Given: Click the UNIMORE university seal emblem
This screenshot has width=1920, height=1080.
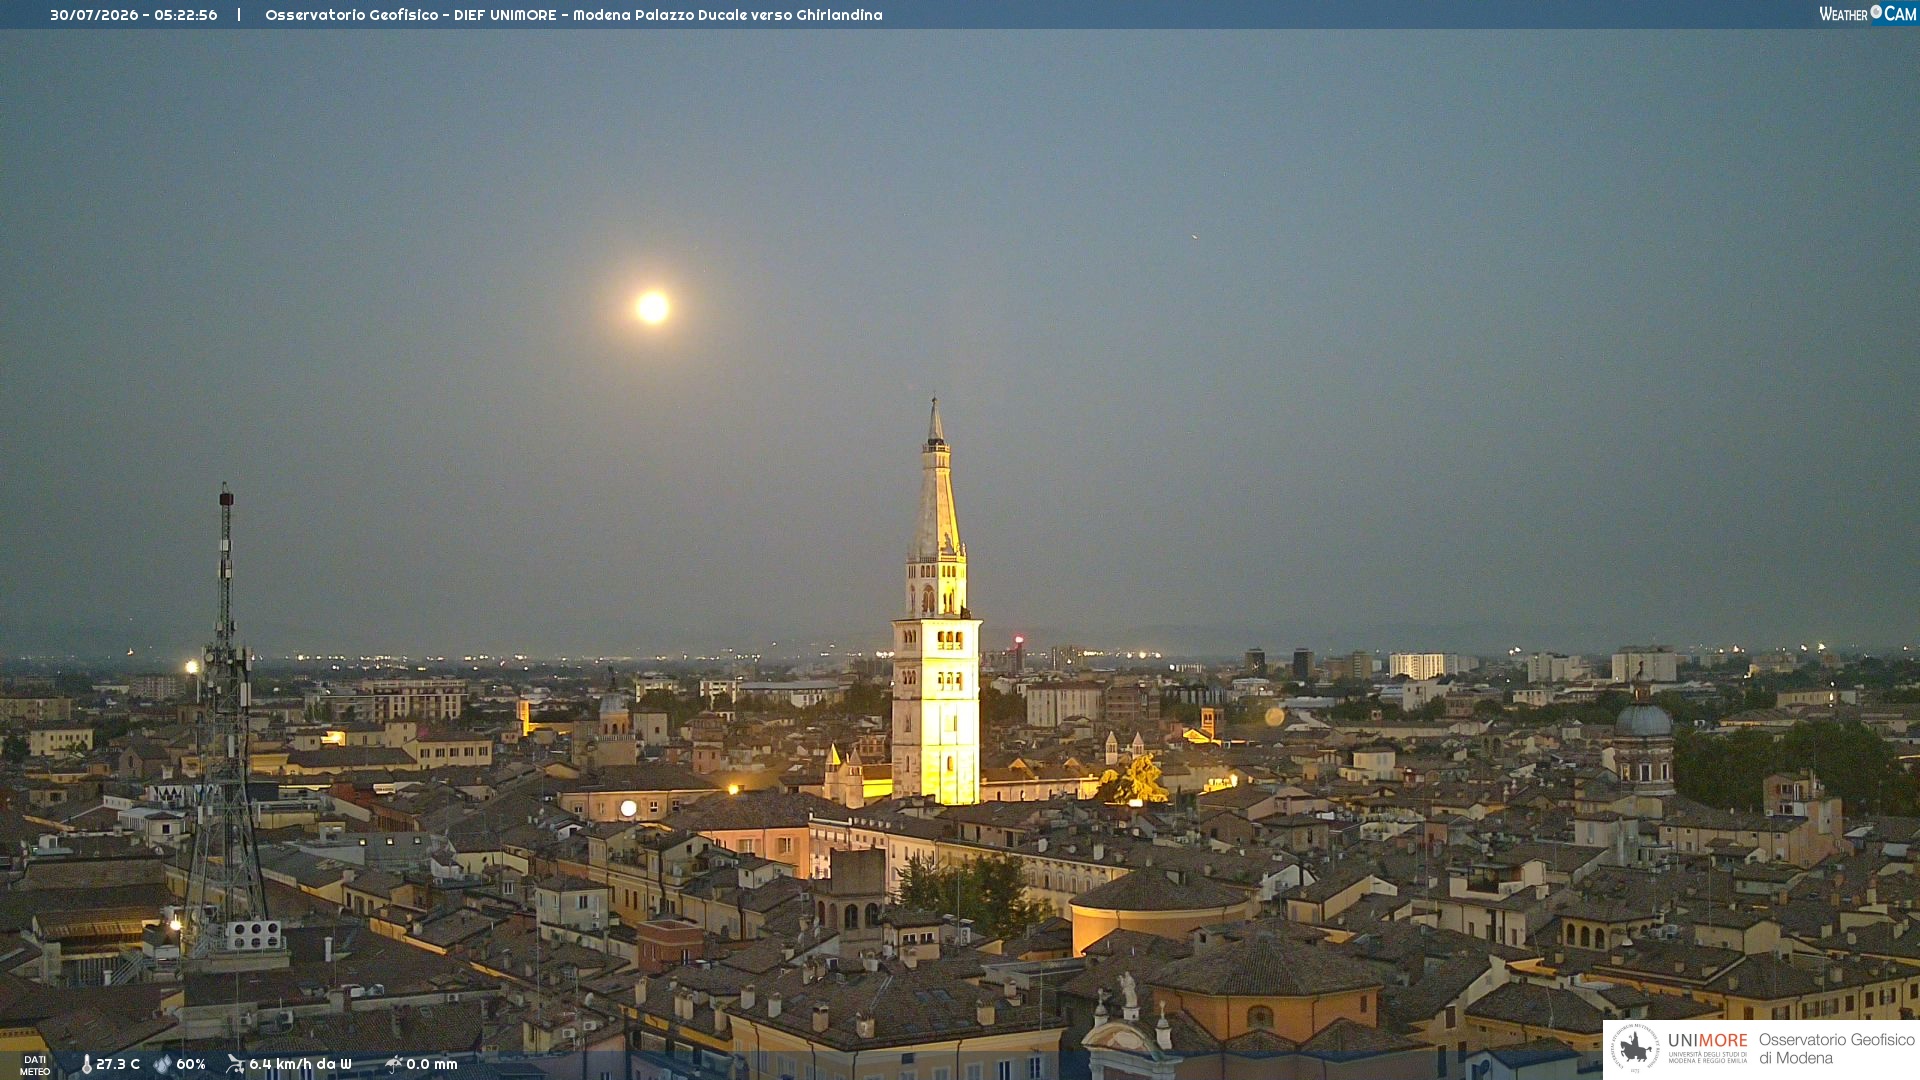Looking at the screenshot, I should click(1635, 1048).
